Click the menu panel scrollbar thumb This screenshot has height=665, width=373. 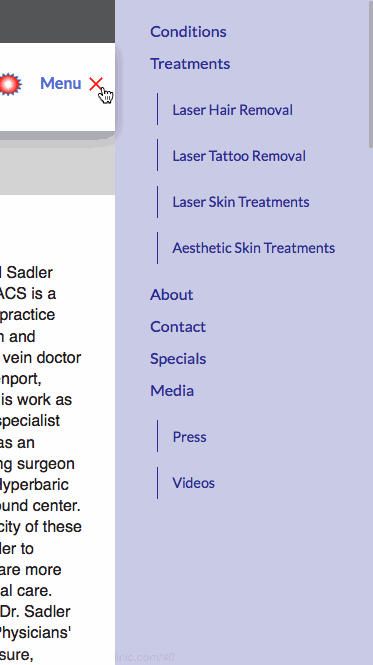click(371, 74)
